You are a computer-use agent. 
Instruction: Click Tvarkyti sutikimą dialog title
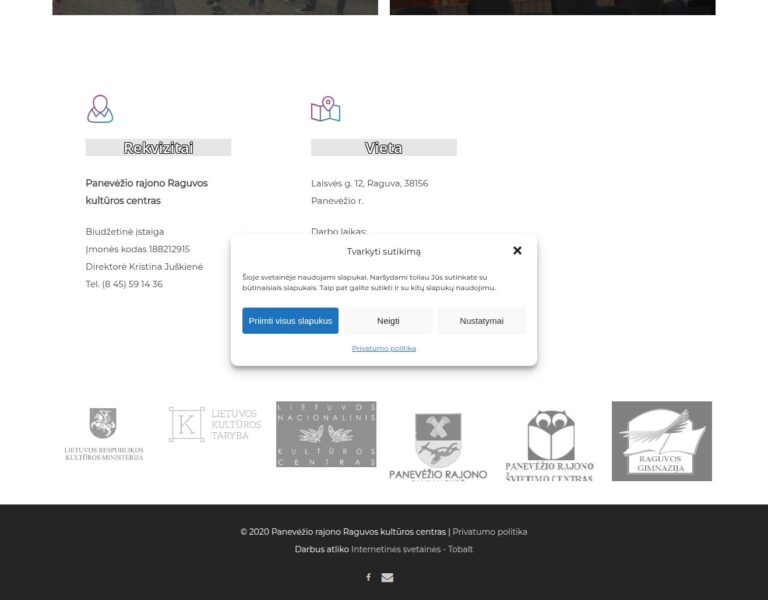point(384,251)
